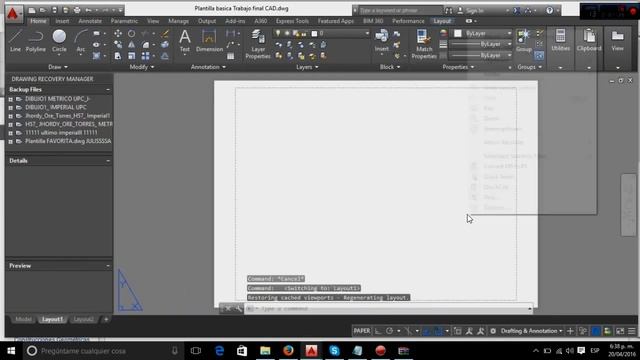
Task: Expand the Block panel dropdown
Action: click(390, 67)
